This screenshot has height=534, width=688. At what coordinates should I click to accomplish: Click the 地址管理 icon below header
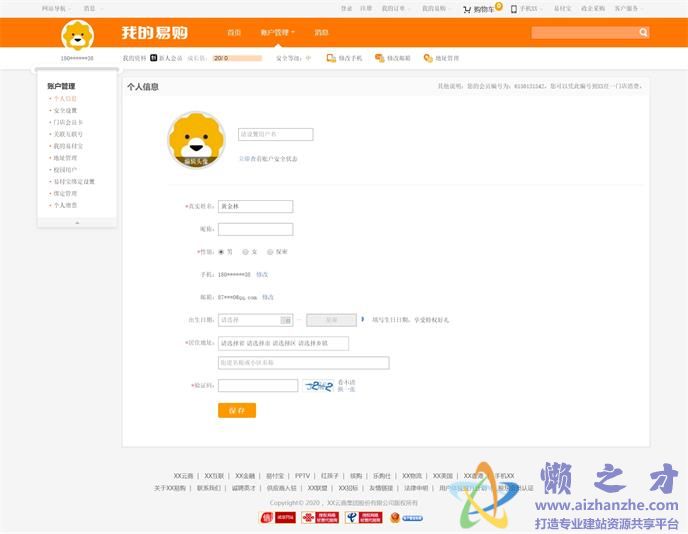427,58
